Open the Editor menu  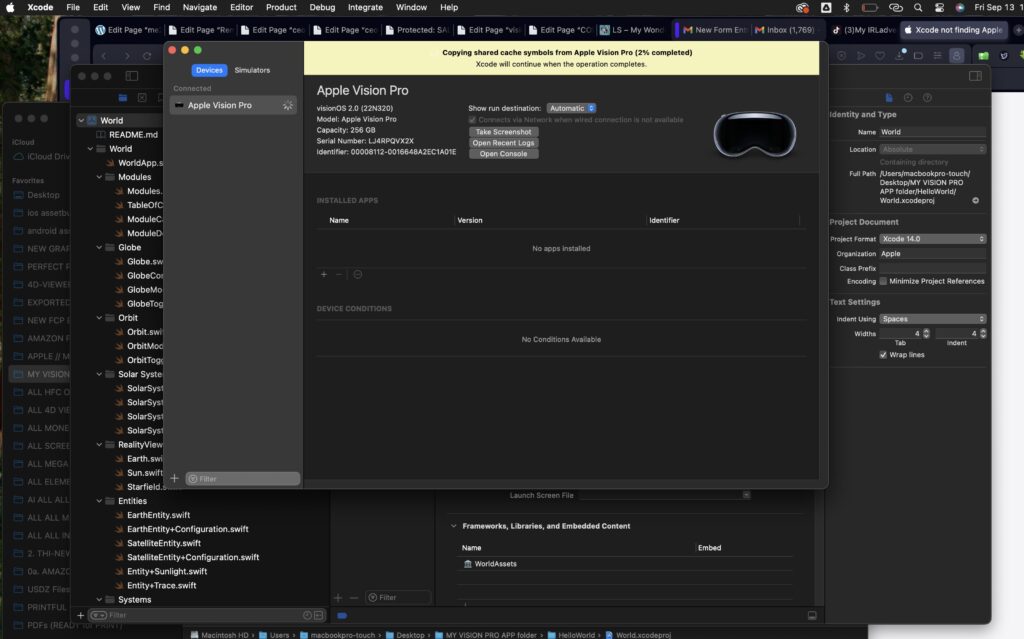pos(241,7)
